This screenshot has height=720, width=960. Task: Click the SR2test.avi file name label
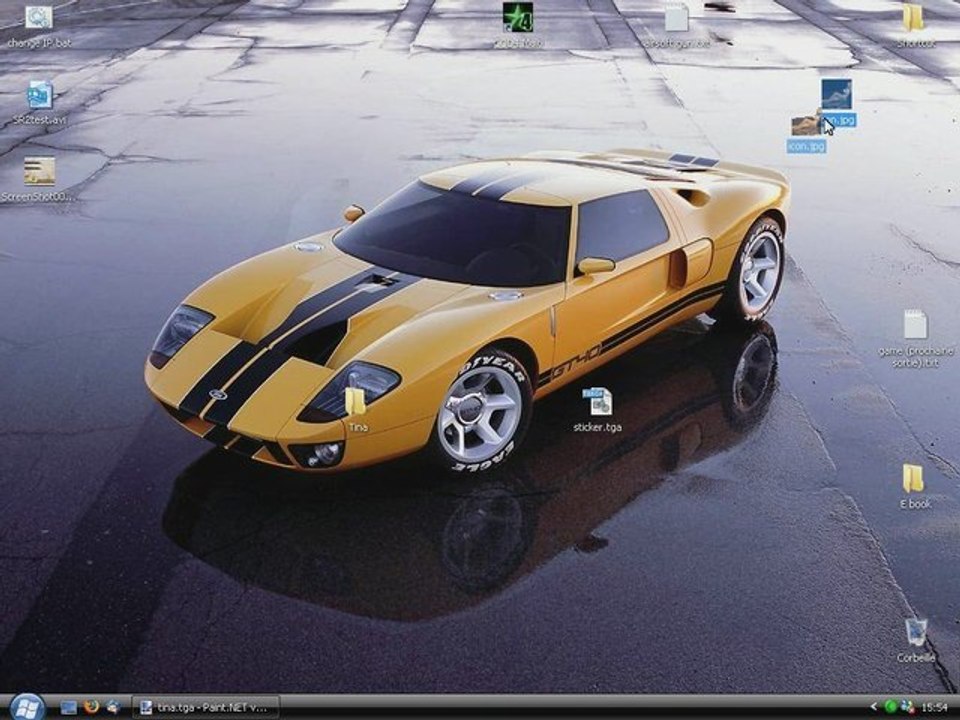click(39, 120)
